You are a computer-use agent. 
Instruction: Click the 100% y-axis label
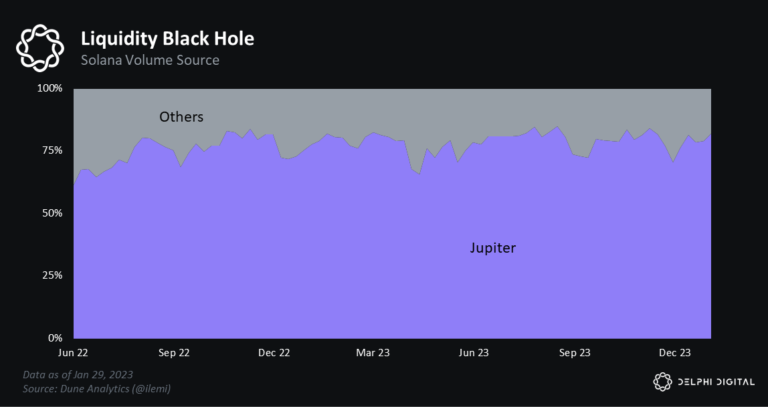click(49, 89)
